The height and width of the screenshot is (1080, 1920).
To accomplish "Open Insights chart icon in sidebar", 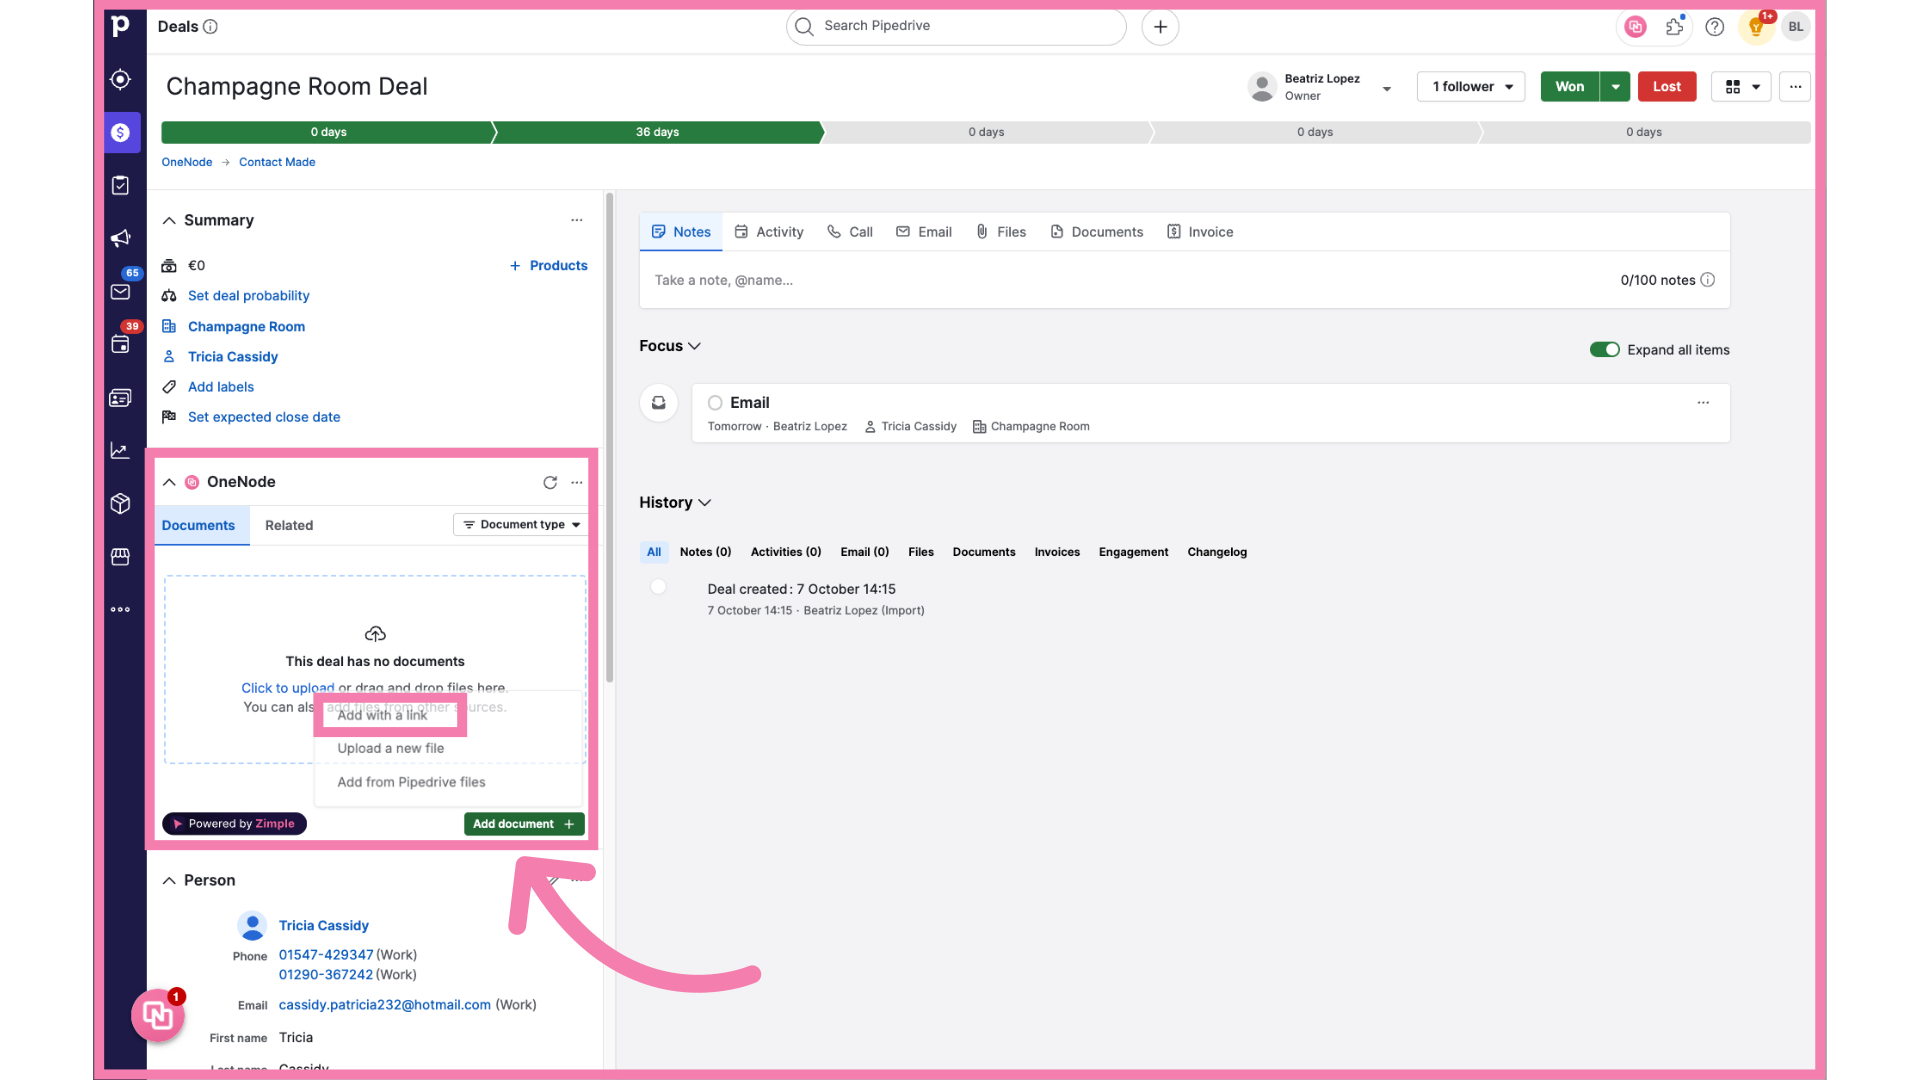I will pyautogui.click(x=120, y=450).
